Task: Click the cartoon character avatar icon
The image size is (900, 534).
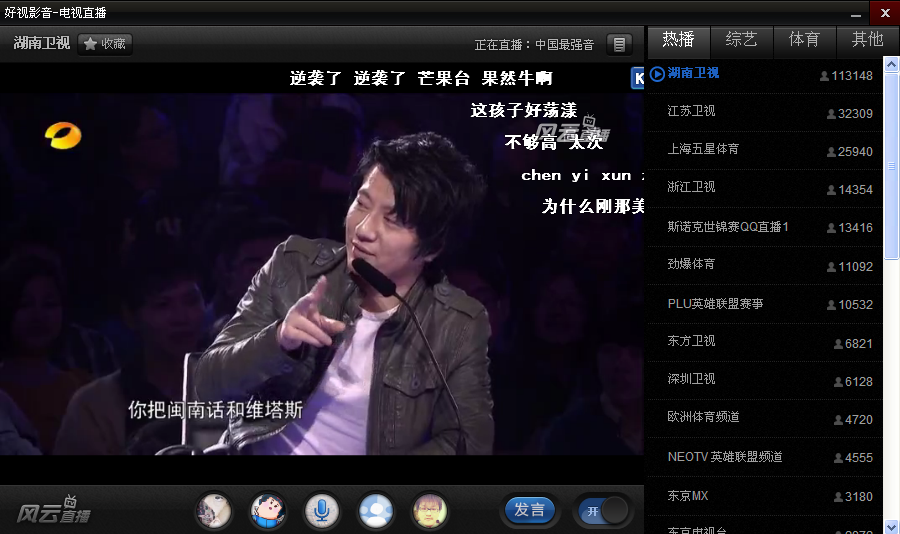Action: point(267,511)
